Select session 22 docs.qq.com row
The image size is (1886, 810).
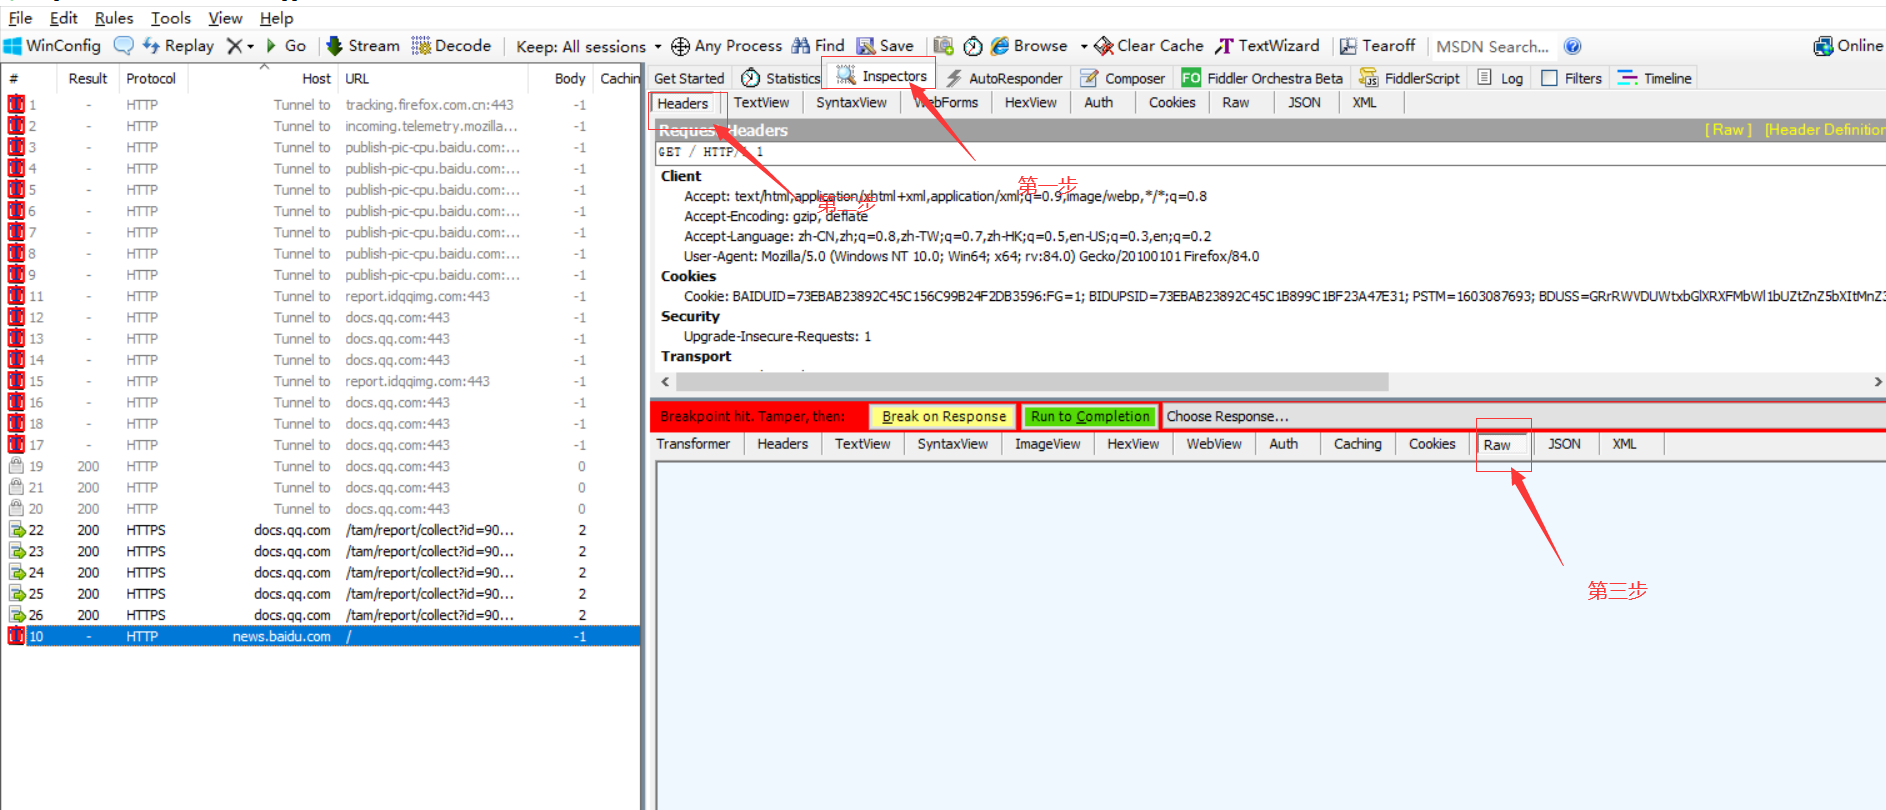pos(320,530)
